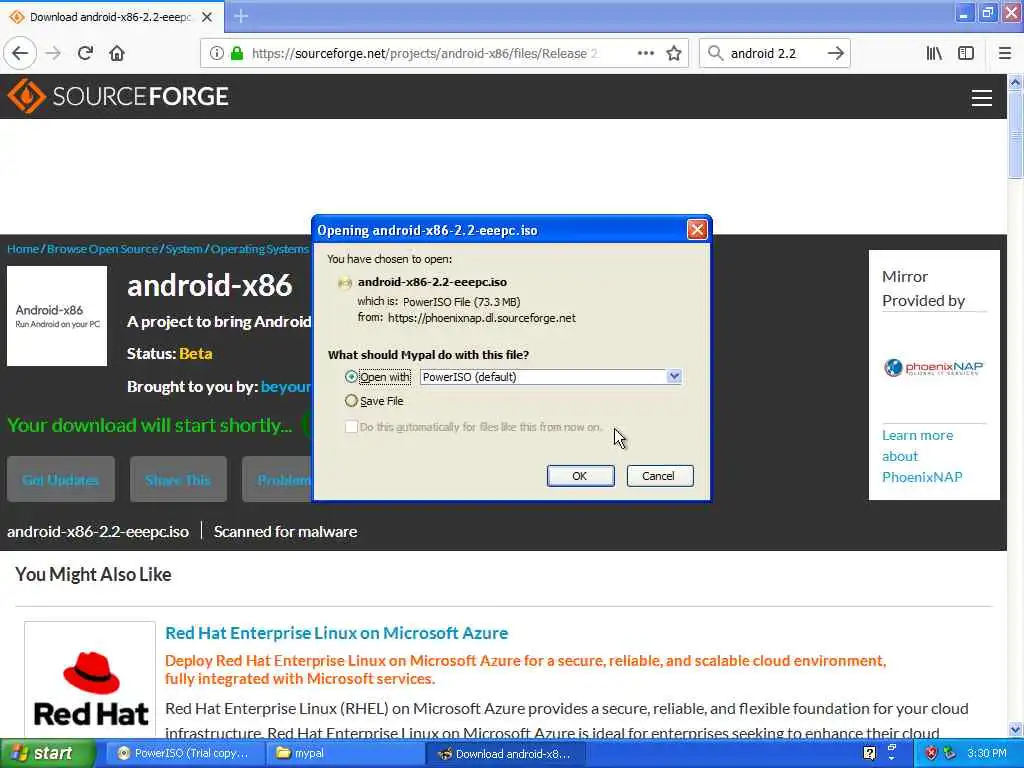Click the SourceForge logo
Screen dimensions: 1024x768
118,96
